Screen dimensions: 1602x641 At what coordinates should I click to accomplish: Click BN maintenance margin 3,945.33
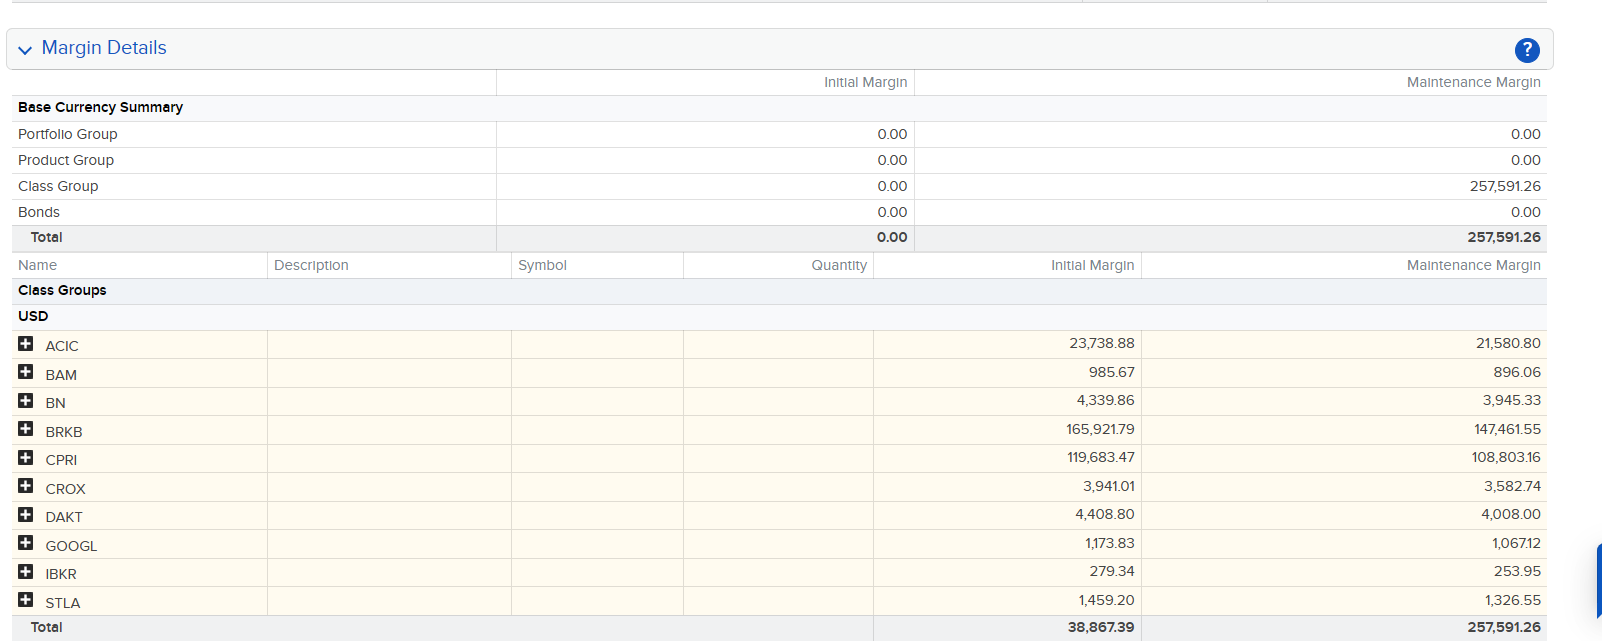pyautogui.click(x=1512, y=400)
